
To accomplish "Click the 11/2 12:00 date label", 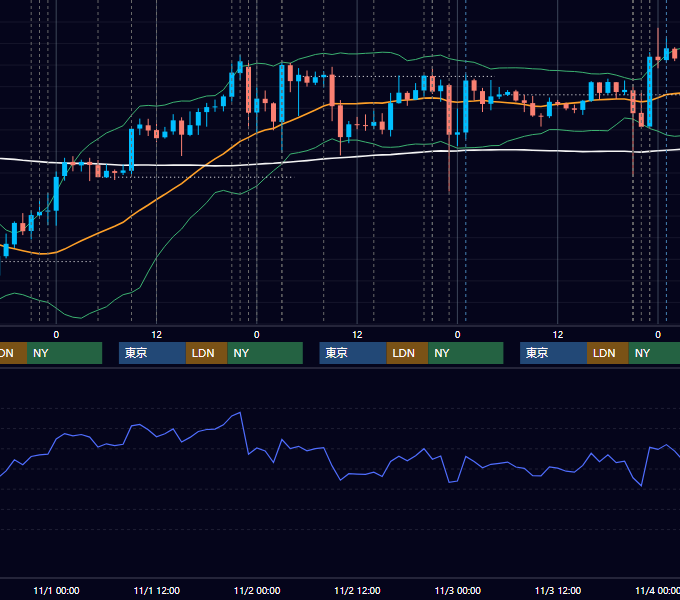I will tap(357, 590).
